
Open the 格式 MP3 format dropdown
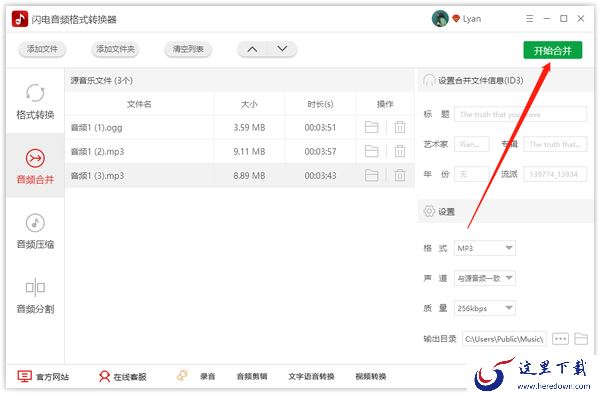coord(484,248)
